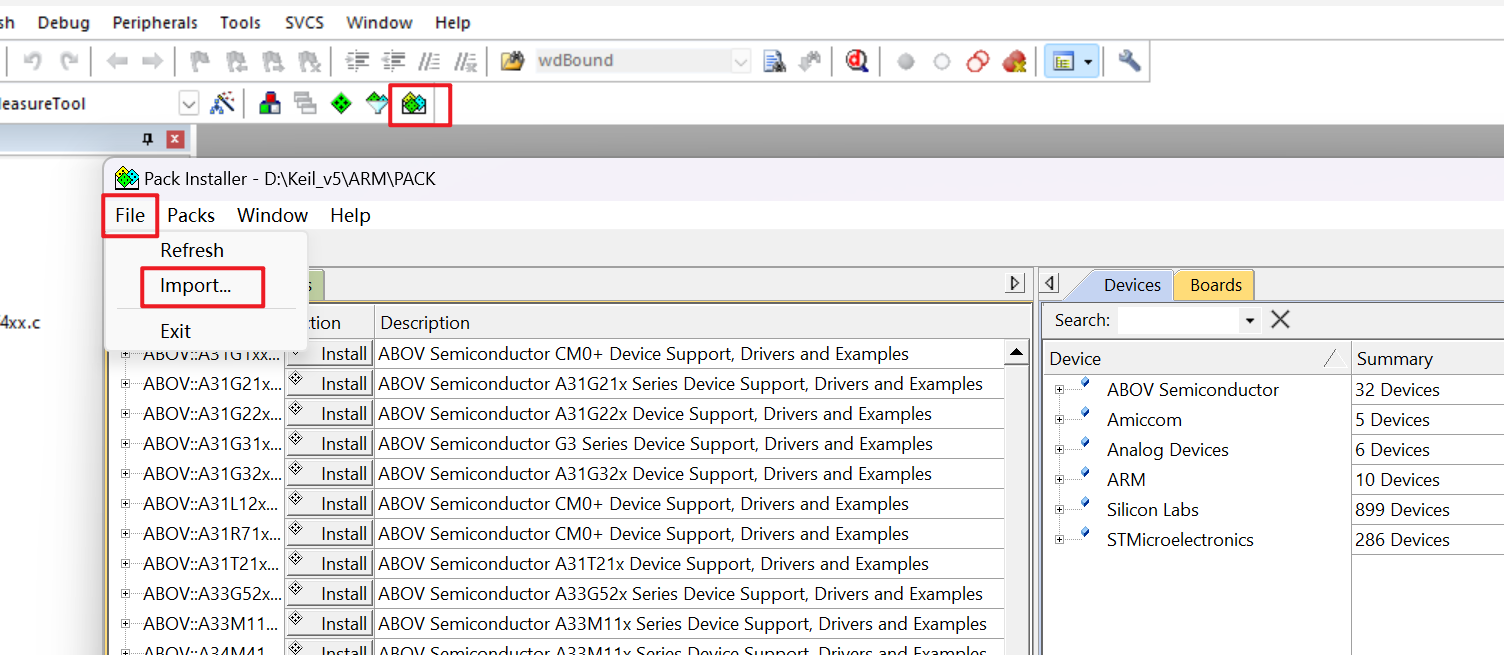This screenshot has width=1504, height=655.
Task: Clear the device search with X
Action: [x=1280, y=320]
